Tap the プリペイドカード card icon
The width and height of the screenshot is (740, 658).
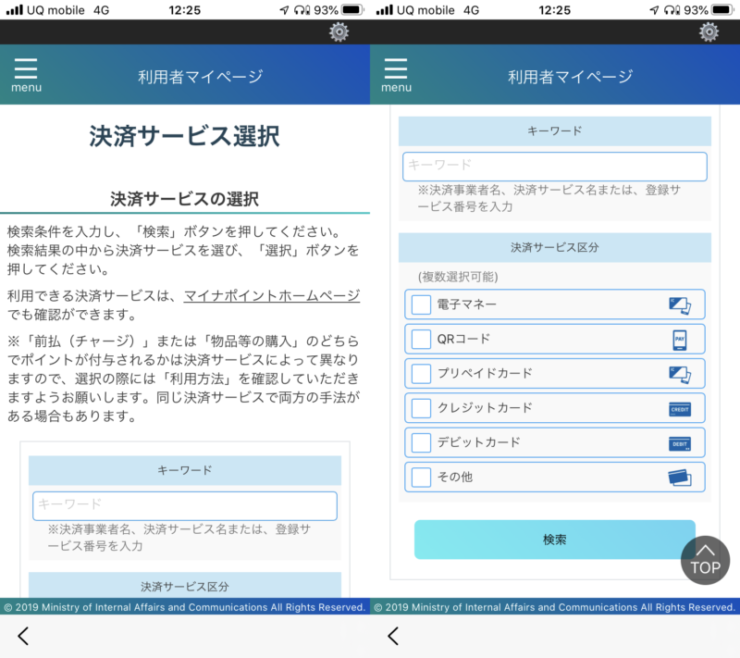(x=680, y=374)
